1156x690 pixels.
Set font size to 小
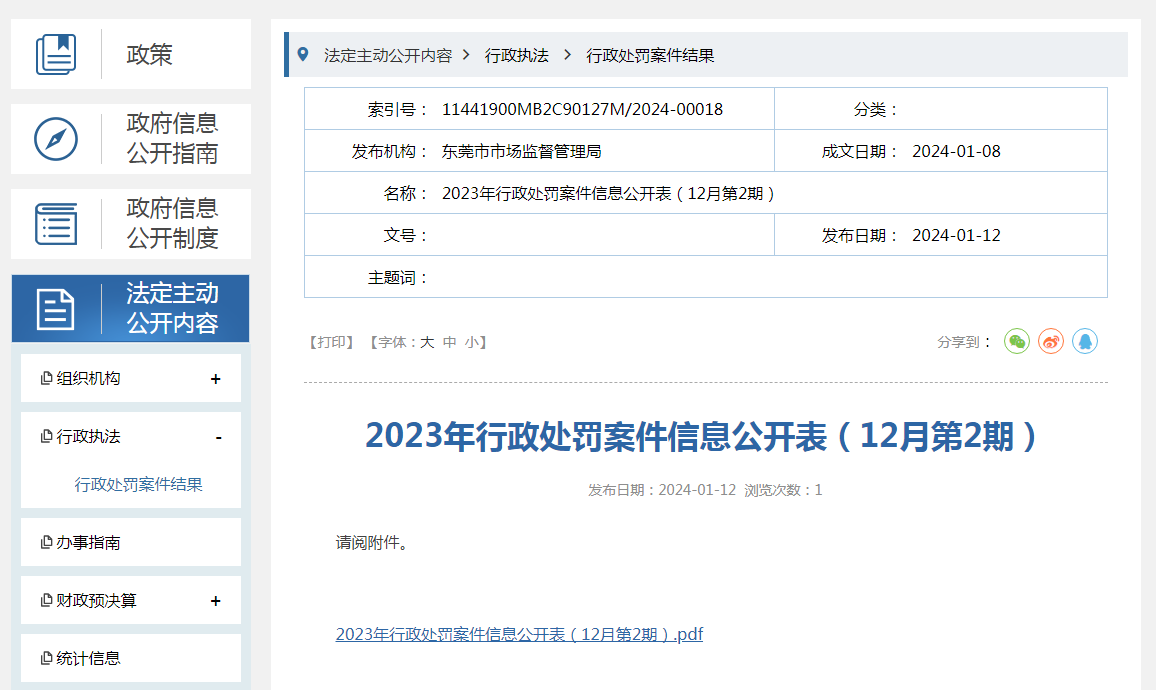click(471, 342)
